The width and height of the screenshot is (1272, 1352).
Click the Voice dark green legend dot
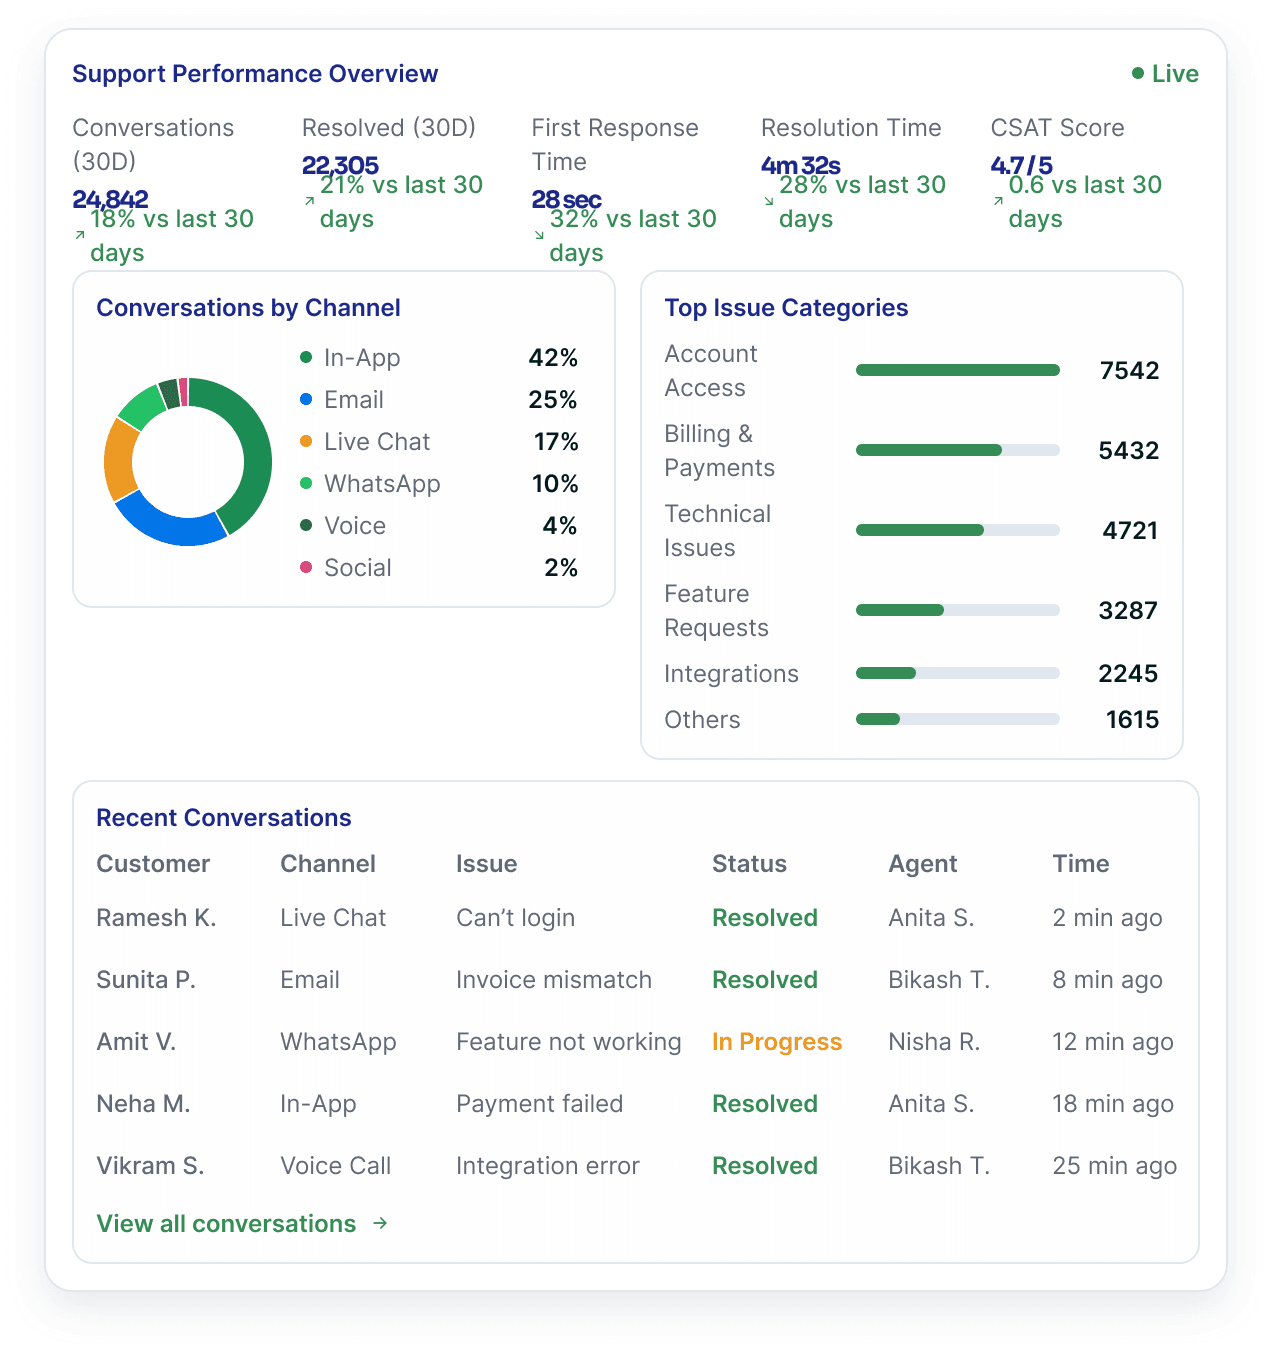click(306, 525)
